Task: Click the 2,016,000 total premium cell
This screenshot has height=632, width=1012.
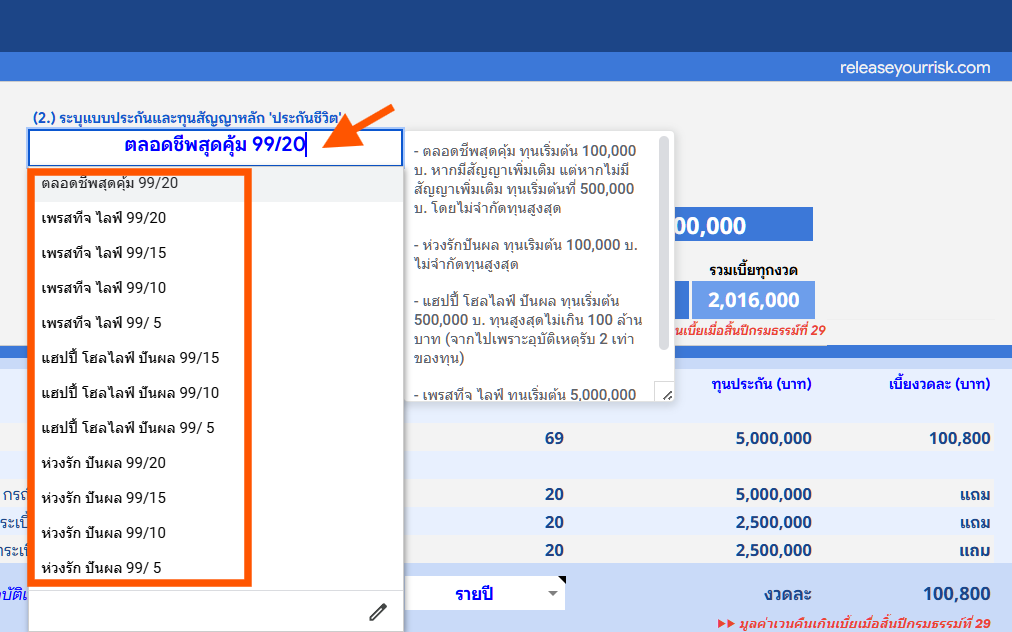Action: coord(753,300)
